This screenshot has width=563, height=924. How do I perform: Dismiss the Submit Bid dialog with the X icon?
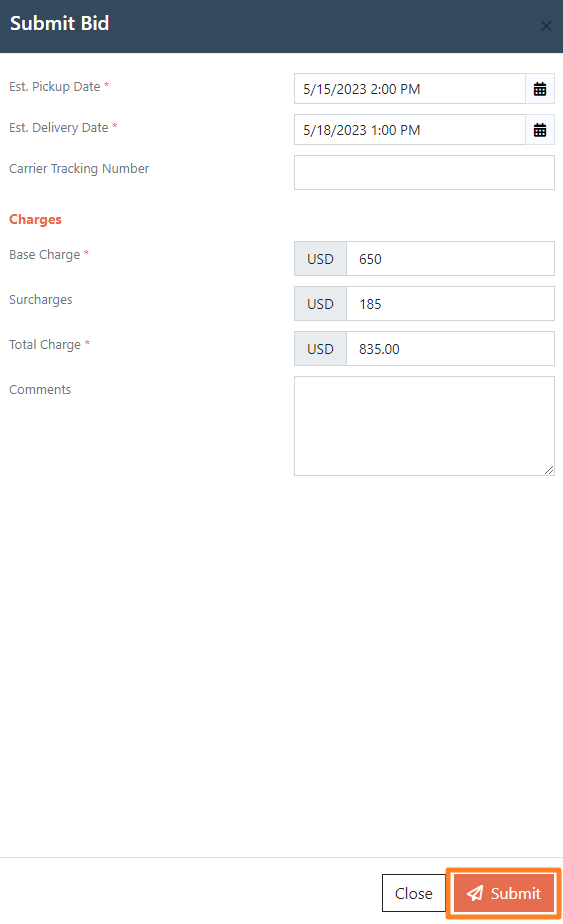[546, 26]
